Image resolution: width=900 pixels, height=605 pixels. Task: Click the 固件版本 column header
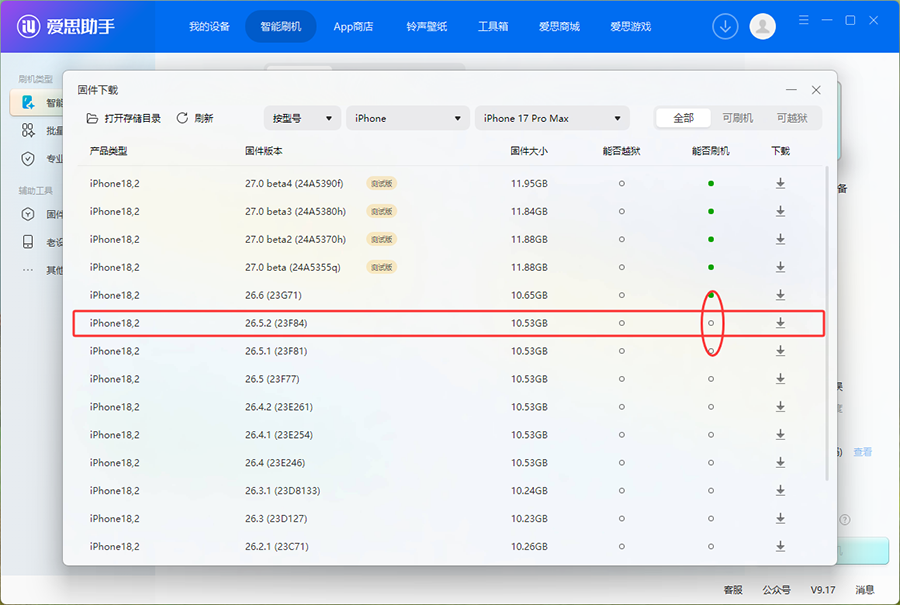click(x=263, y=151)
